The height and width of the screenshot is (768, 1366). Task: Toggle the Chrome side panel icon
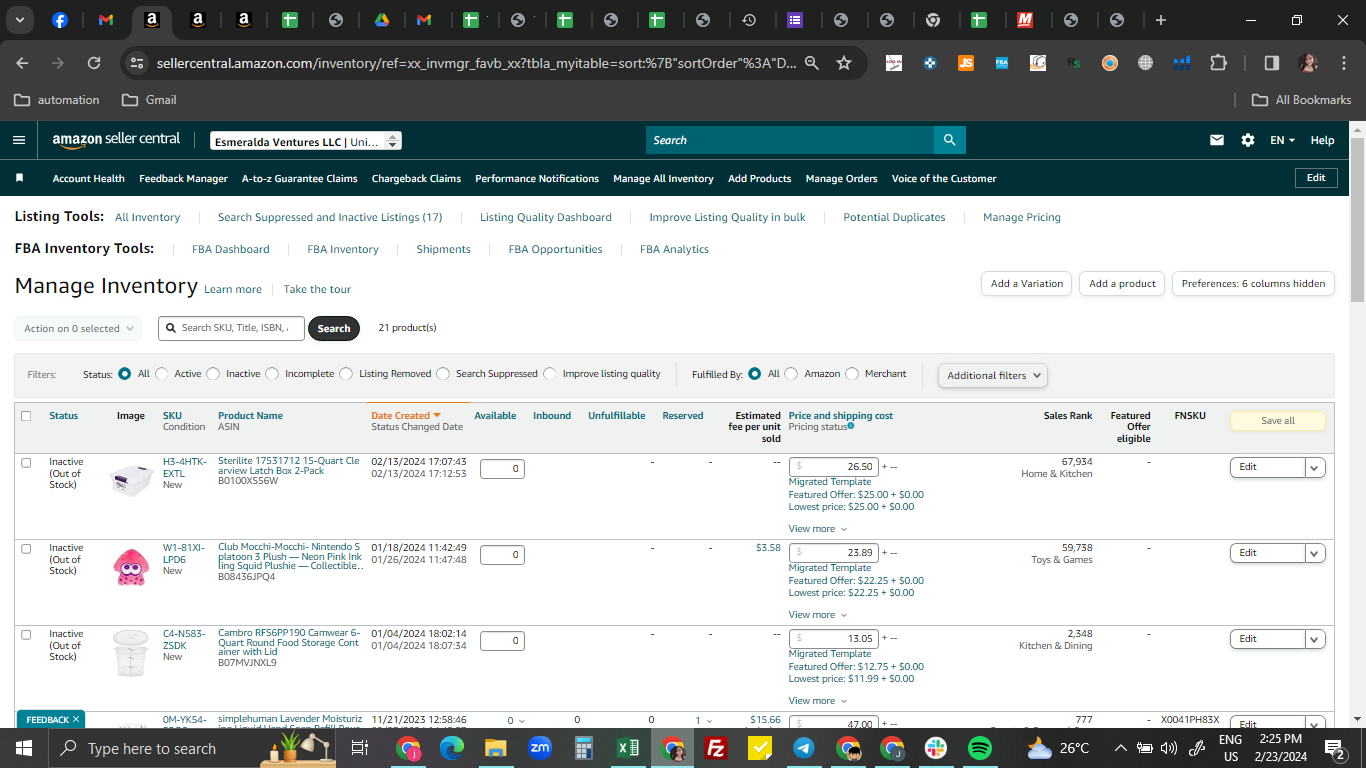coord(1272,63)
